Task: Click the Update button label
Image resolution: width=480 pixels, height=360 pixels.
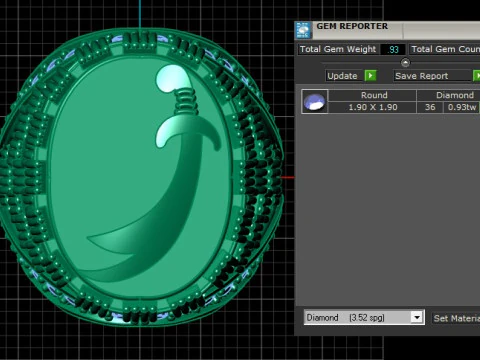Action: [x=342, y=76]
